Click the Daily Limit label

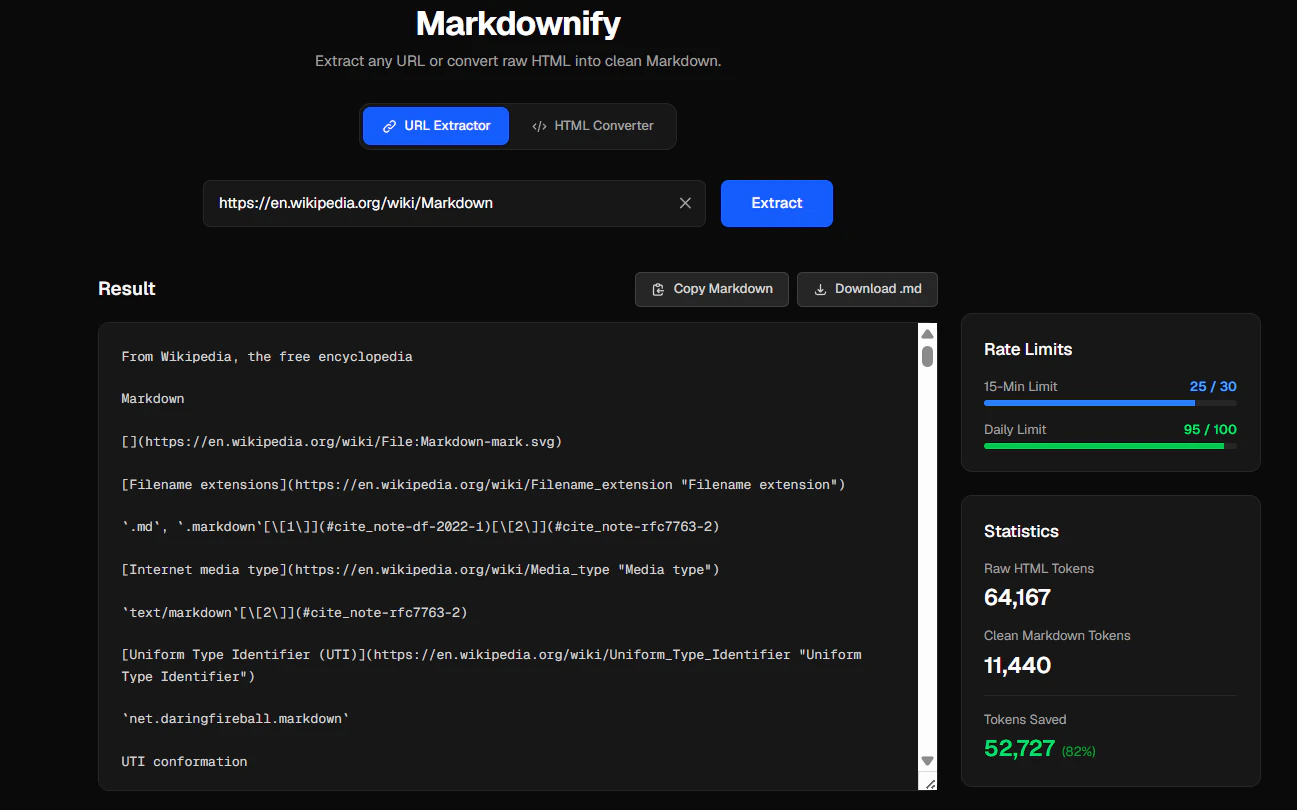(x=1015, y=429)
